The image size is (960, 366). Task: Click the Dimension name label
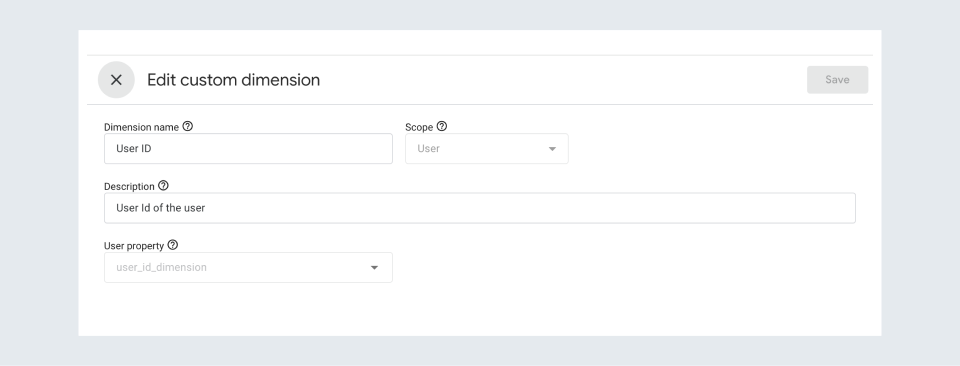141,127
